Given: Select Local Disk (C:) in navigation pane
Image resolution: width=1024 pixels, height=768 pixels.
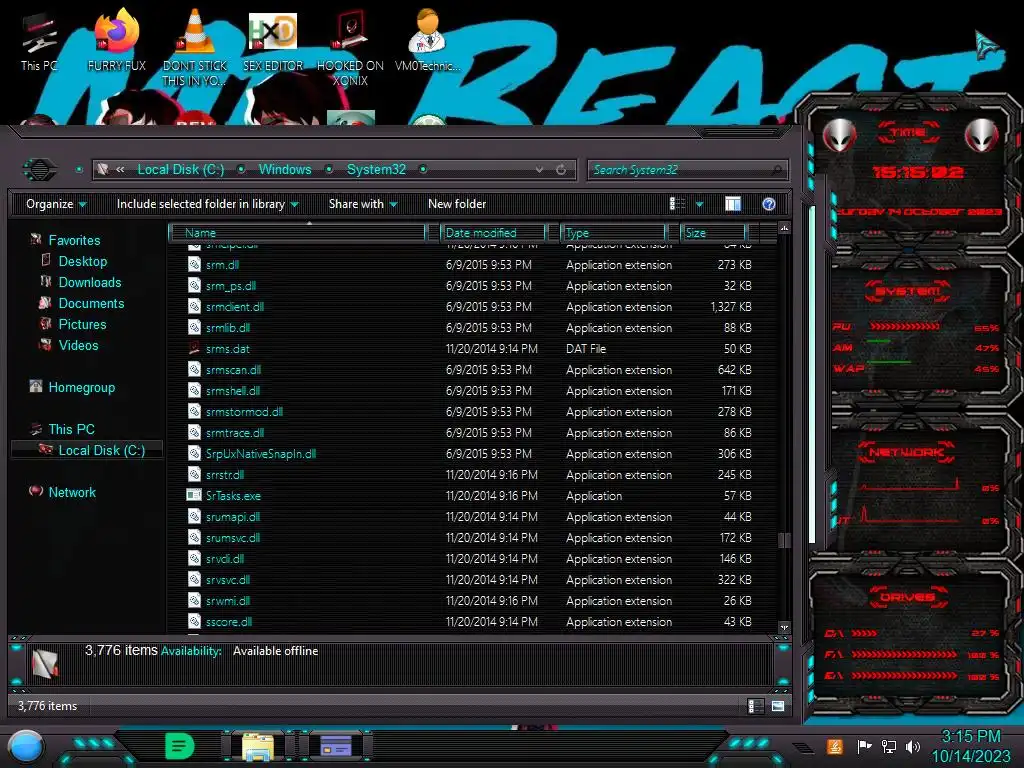Looking at the screenshot, I should [101, 450].
